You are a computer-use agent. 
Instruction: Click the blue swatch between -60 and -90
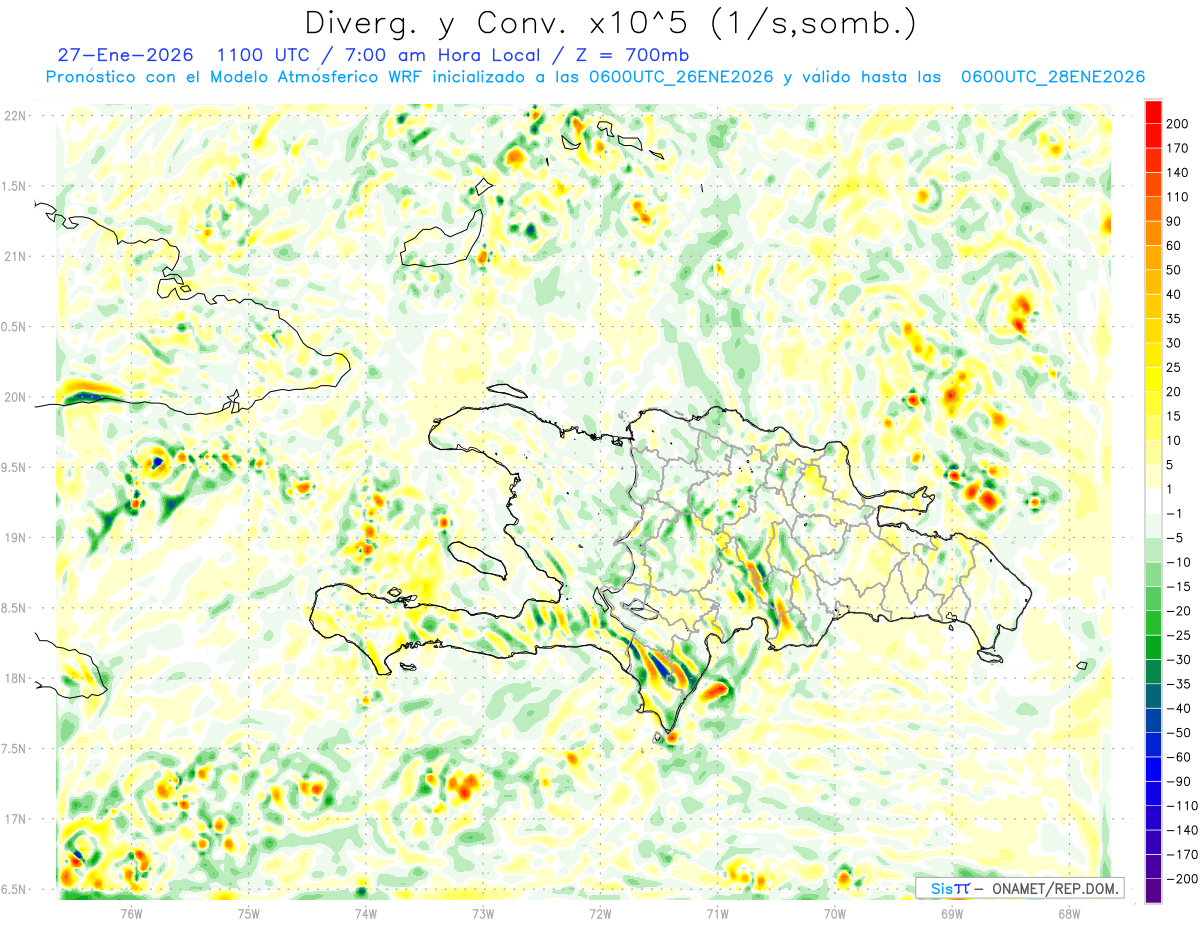click(x=1153, y=769)
